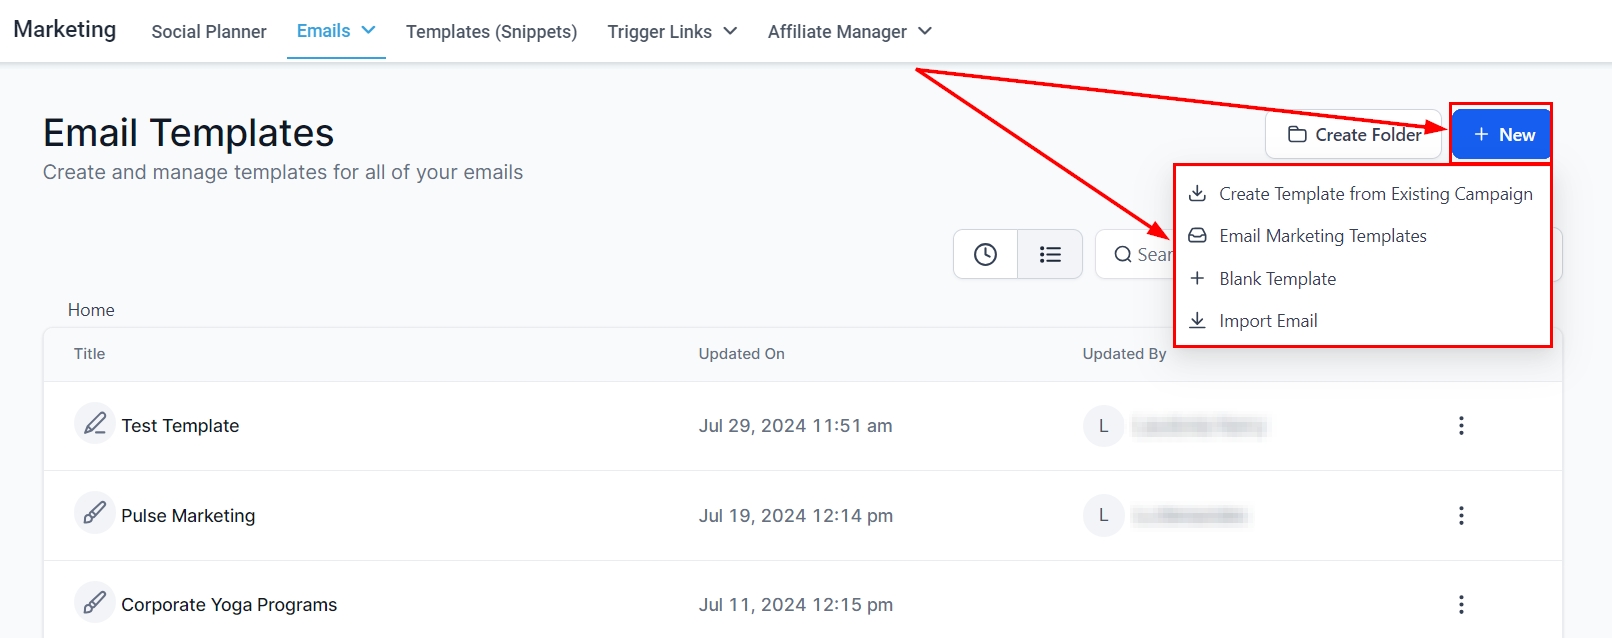Click brush icon beside Pulse Marketing
This screenshot has height=638, width=1612.
[95, 514]
